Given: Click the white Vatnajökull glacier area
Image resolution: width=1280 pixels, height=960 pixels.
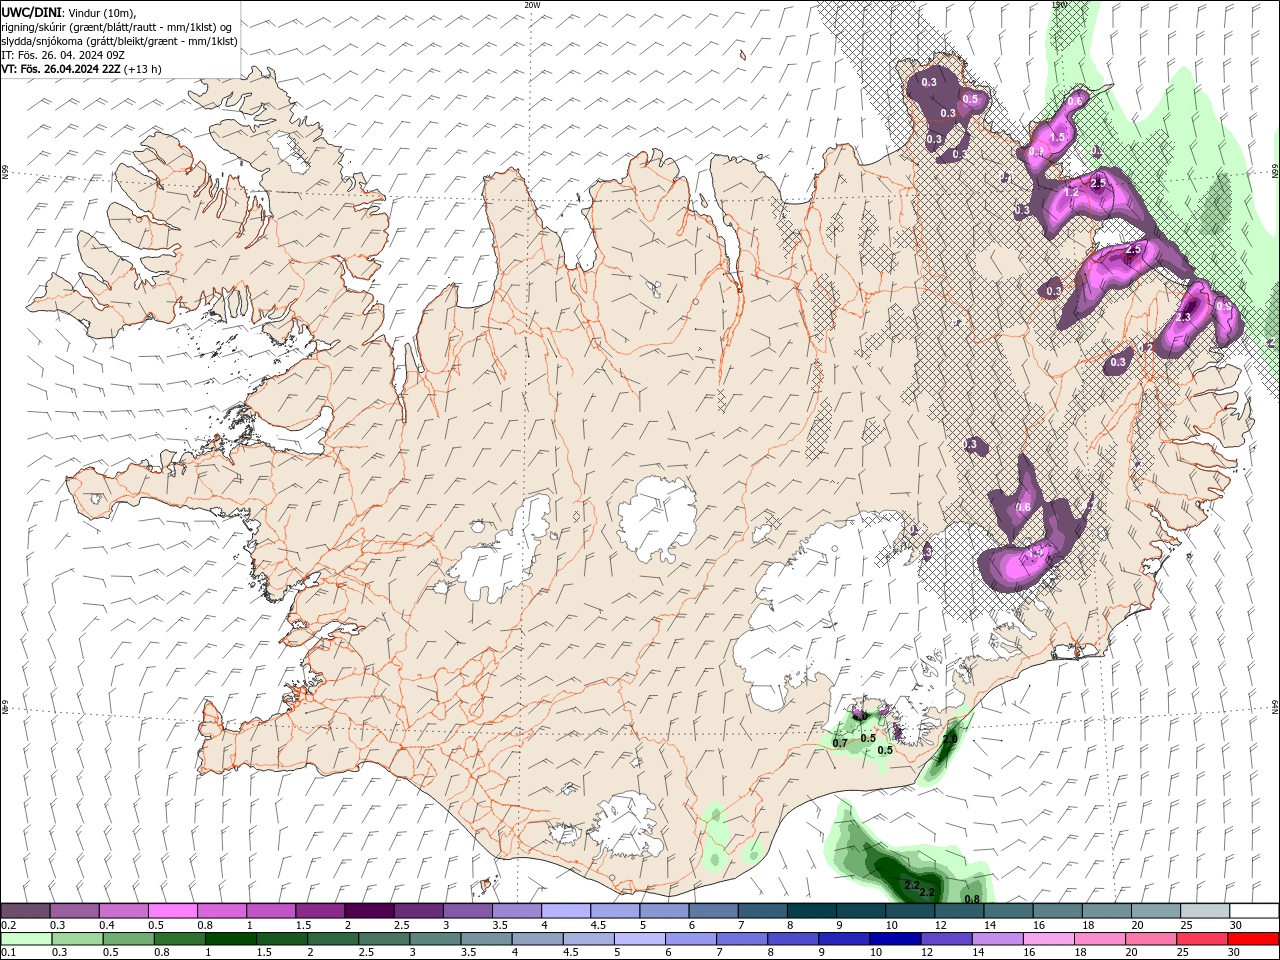Looking at the screenshot, I should click(x=830, y=610).
